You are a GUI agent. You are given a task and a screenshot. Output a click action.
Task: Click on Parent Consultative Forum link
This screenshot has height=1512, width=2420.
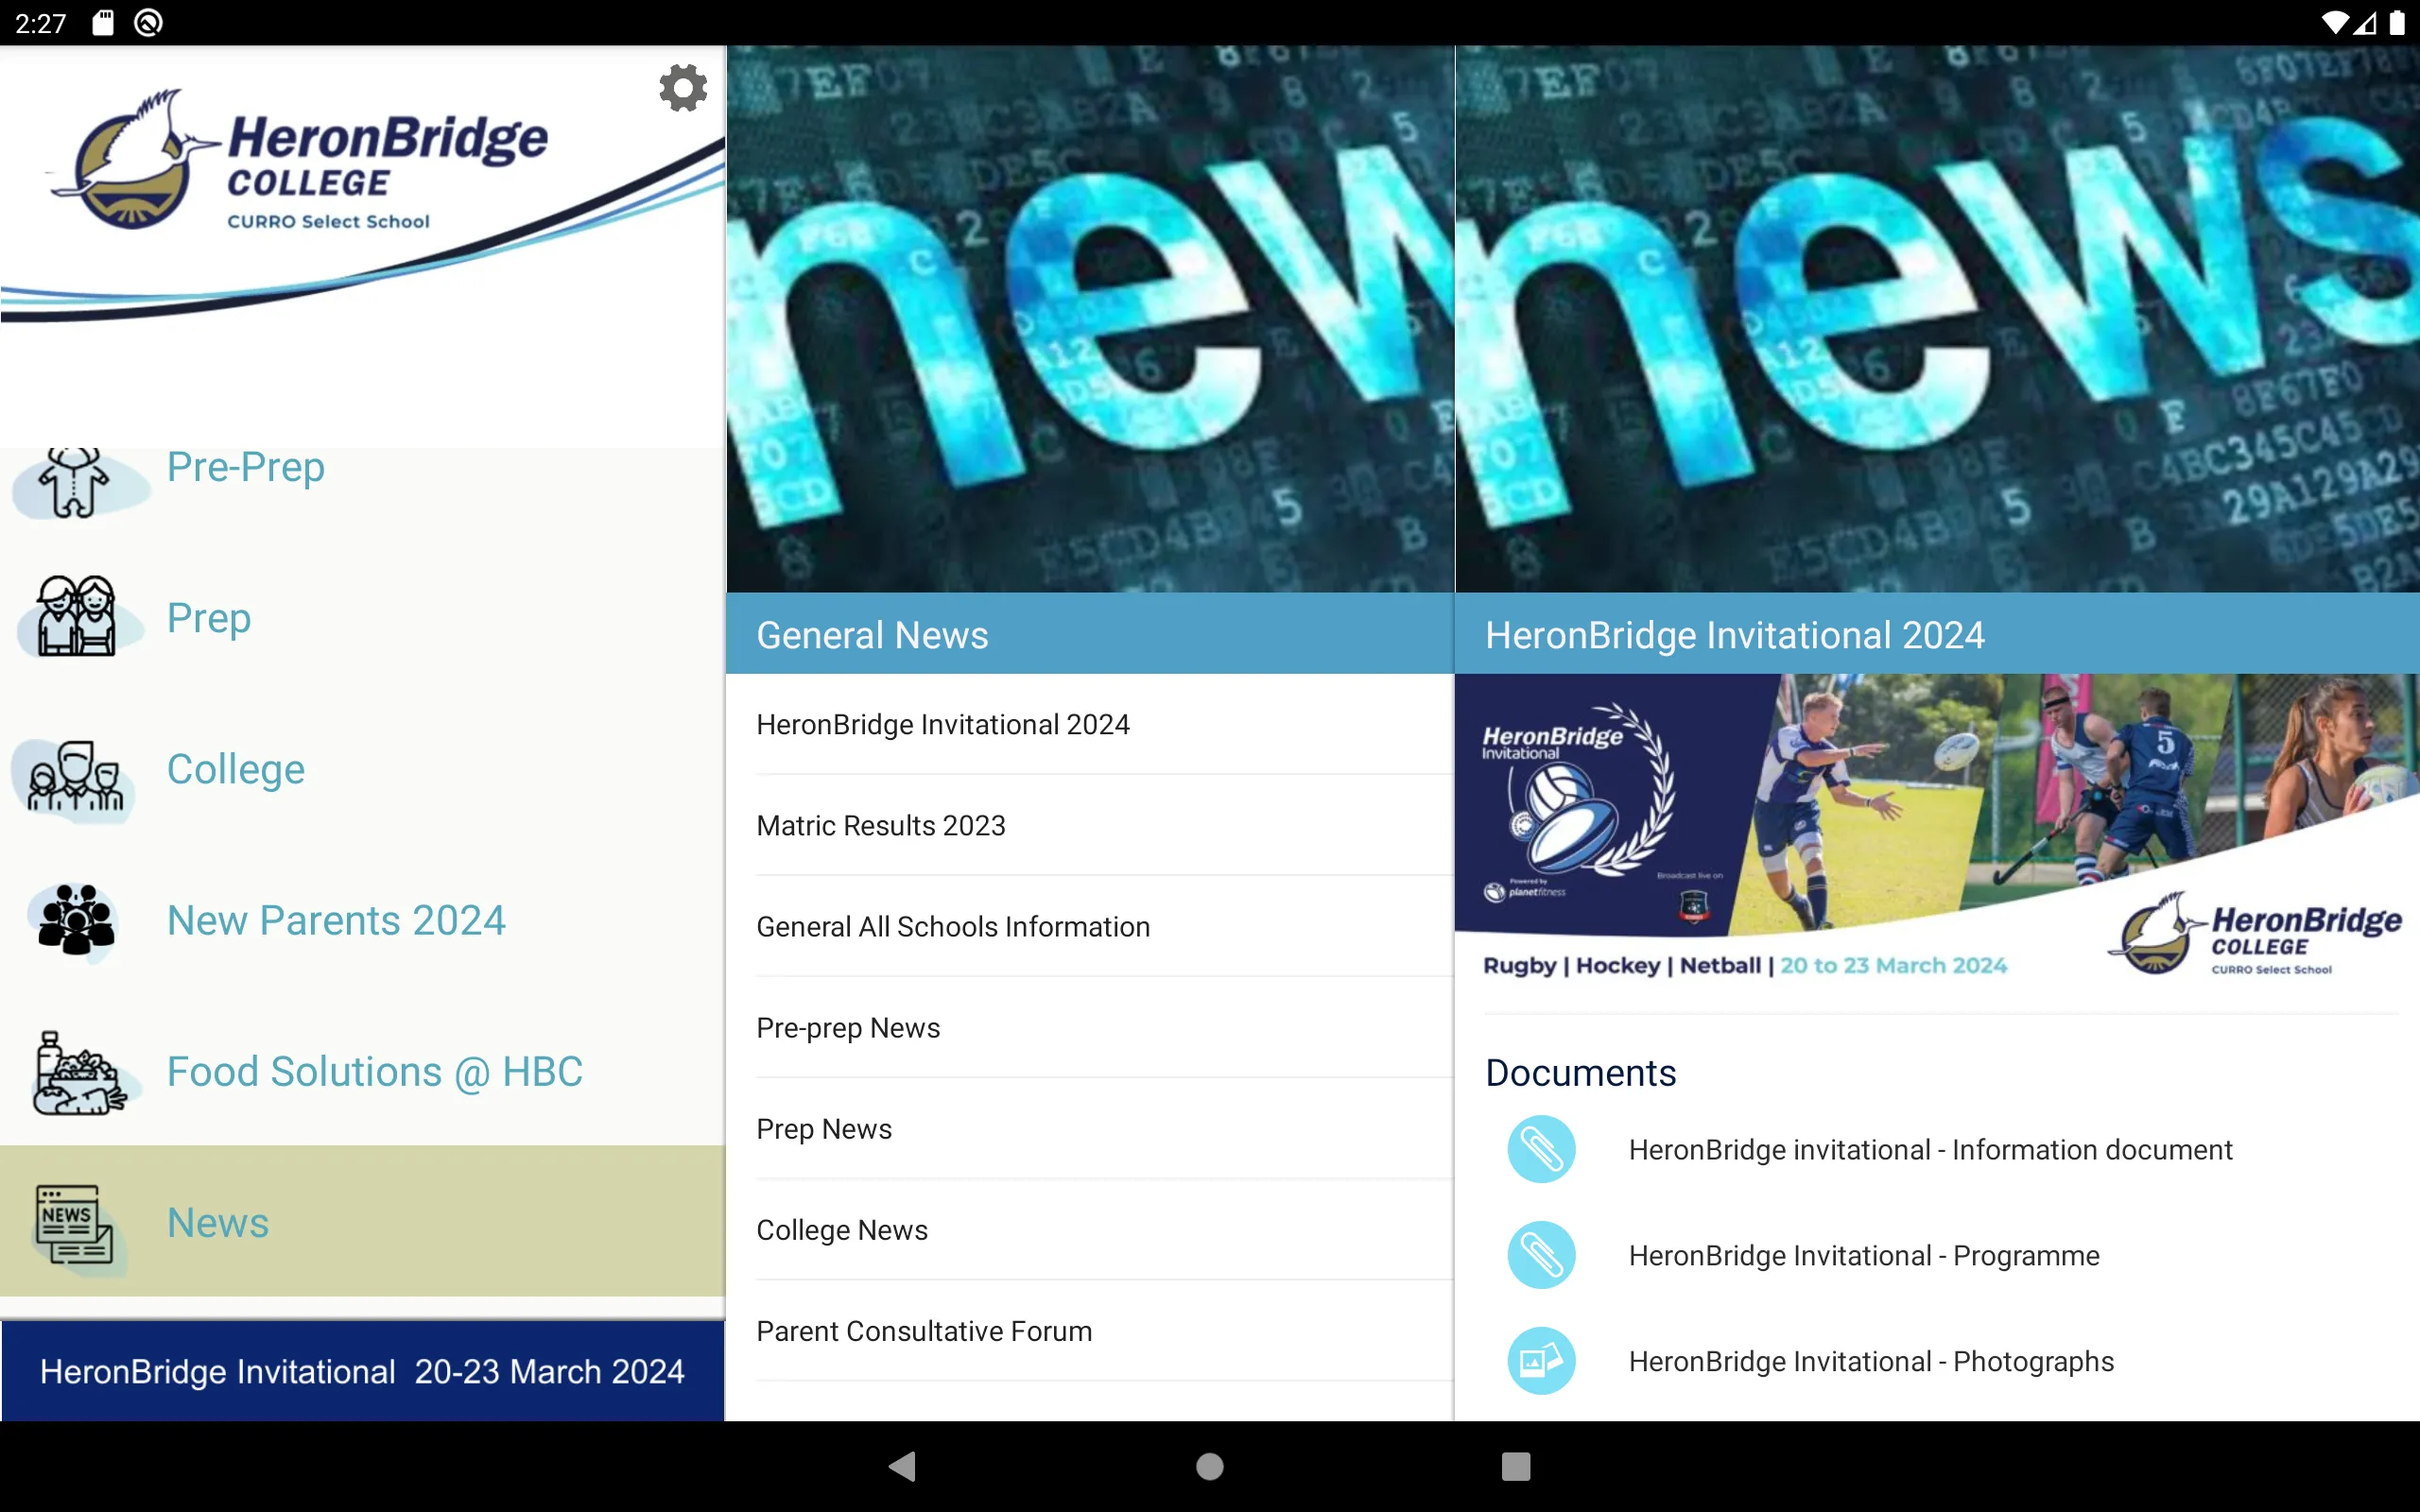pyautogui.click(x=924, y=1329)
